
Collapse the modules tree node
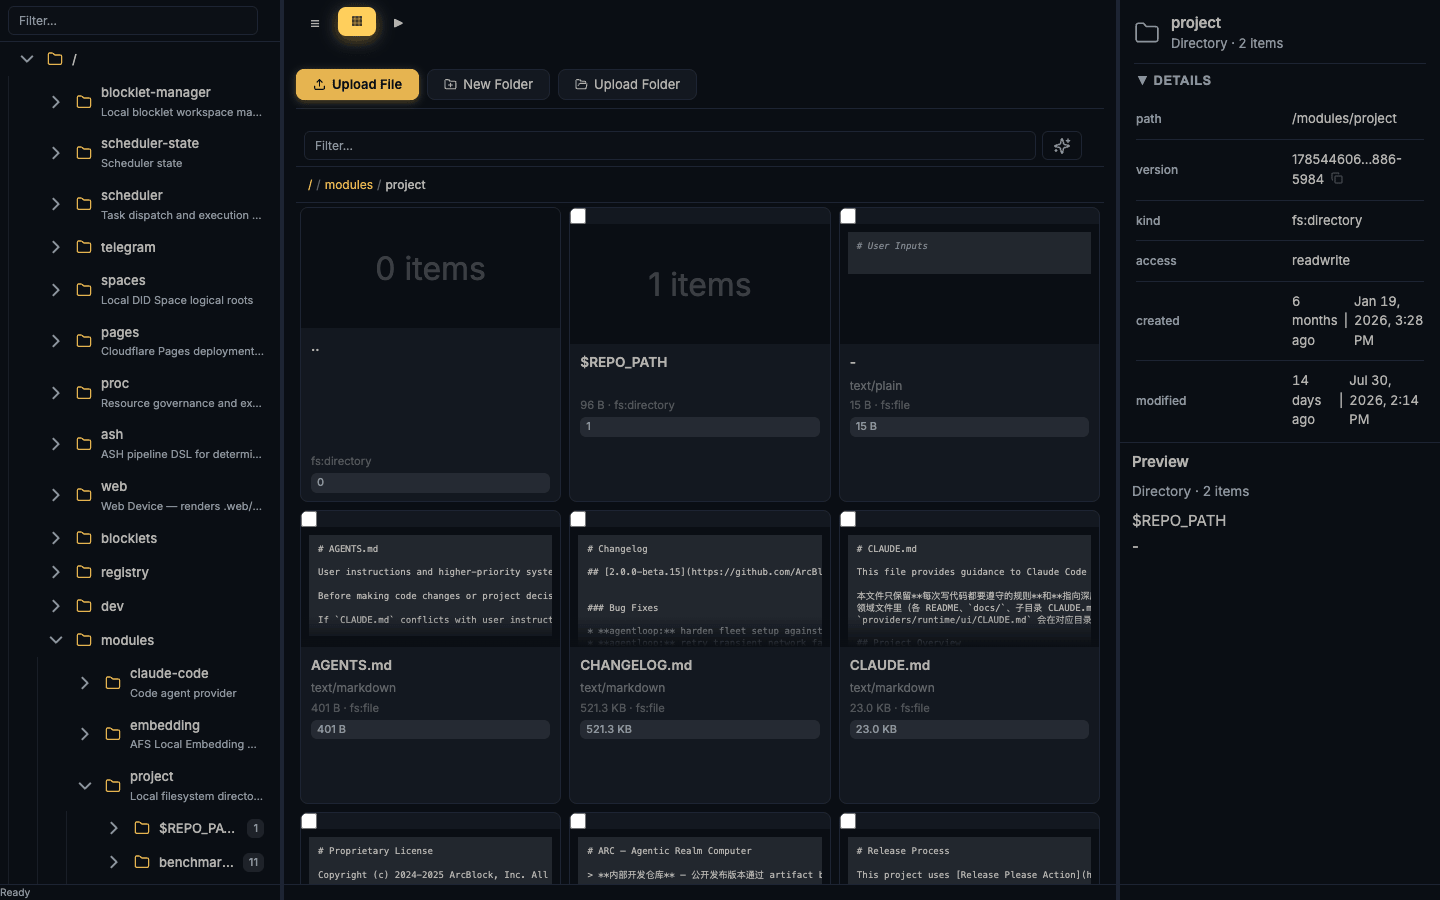click(x=56, y=640)
